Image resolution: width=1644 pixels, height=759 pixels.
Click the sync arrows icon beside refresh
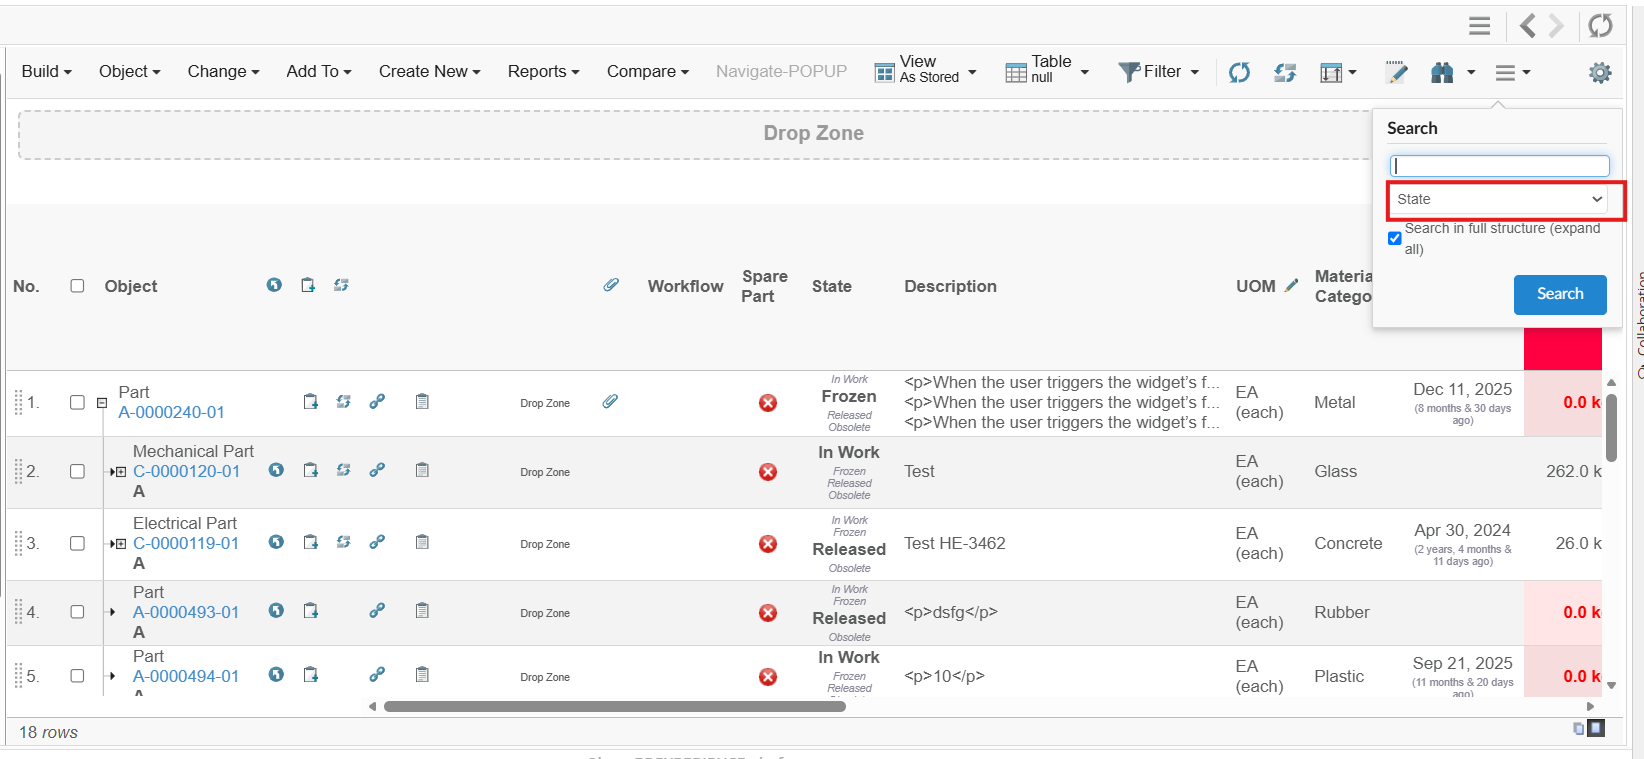click(1285, 72)
